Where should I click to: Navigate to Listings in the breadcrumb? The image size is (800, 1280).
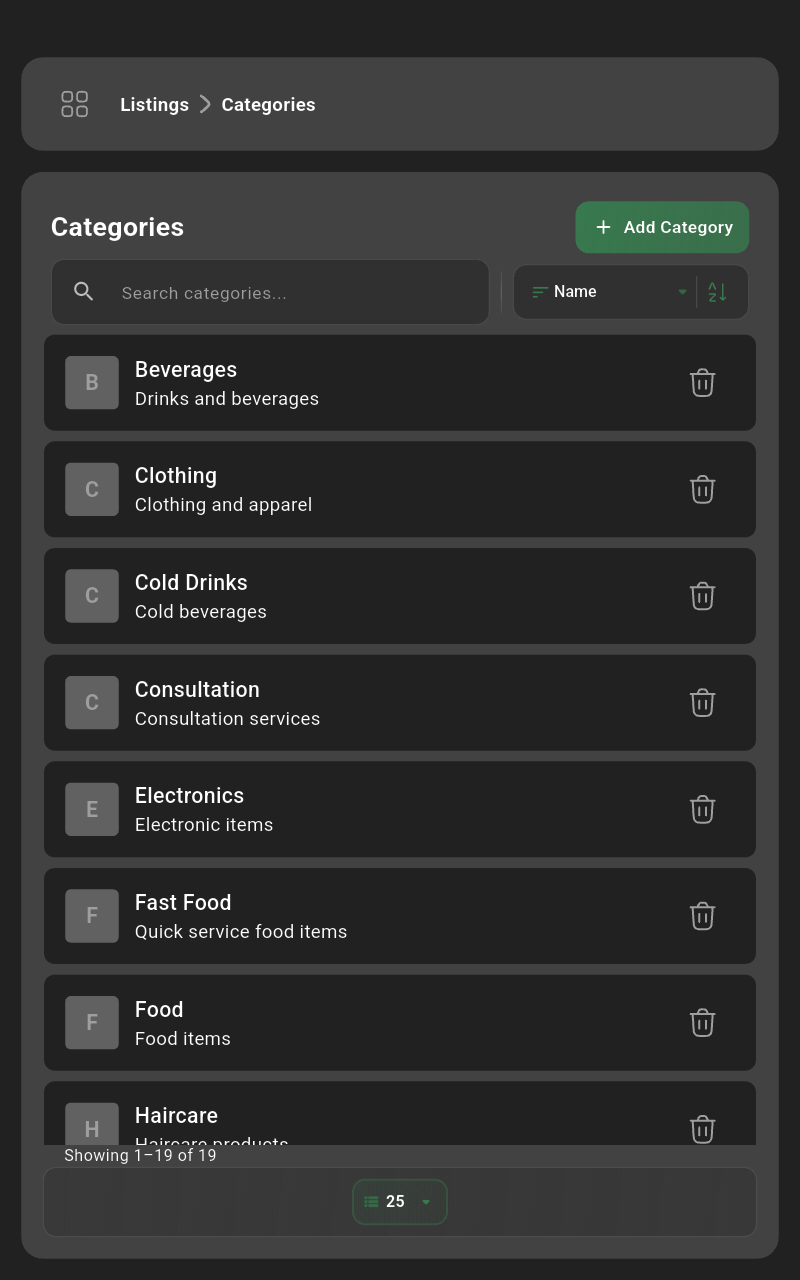point(154,104)
